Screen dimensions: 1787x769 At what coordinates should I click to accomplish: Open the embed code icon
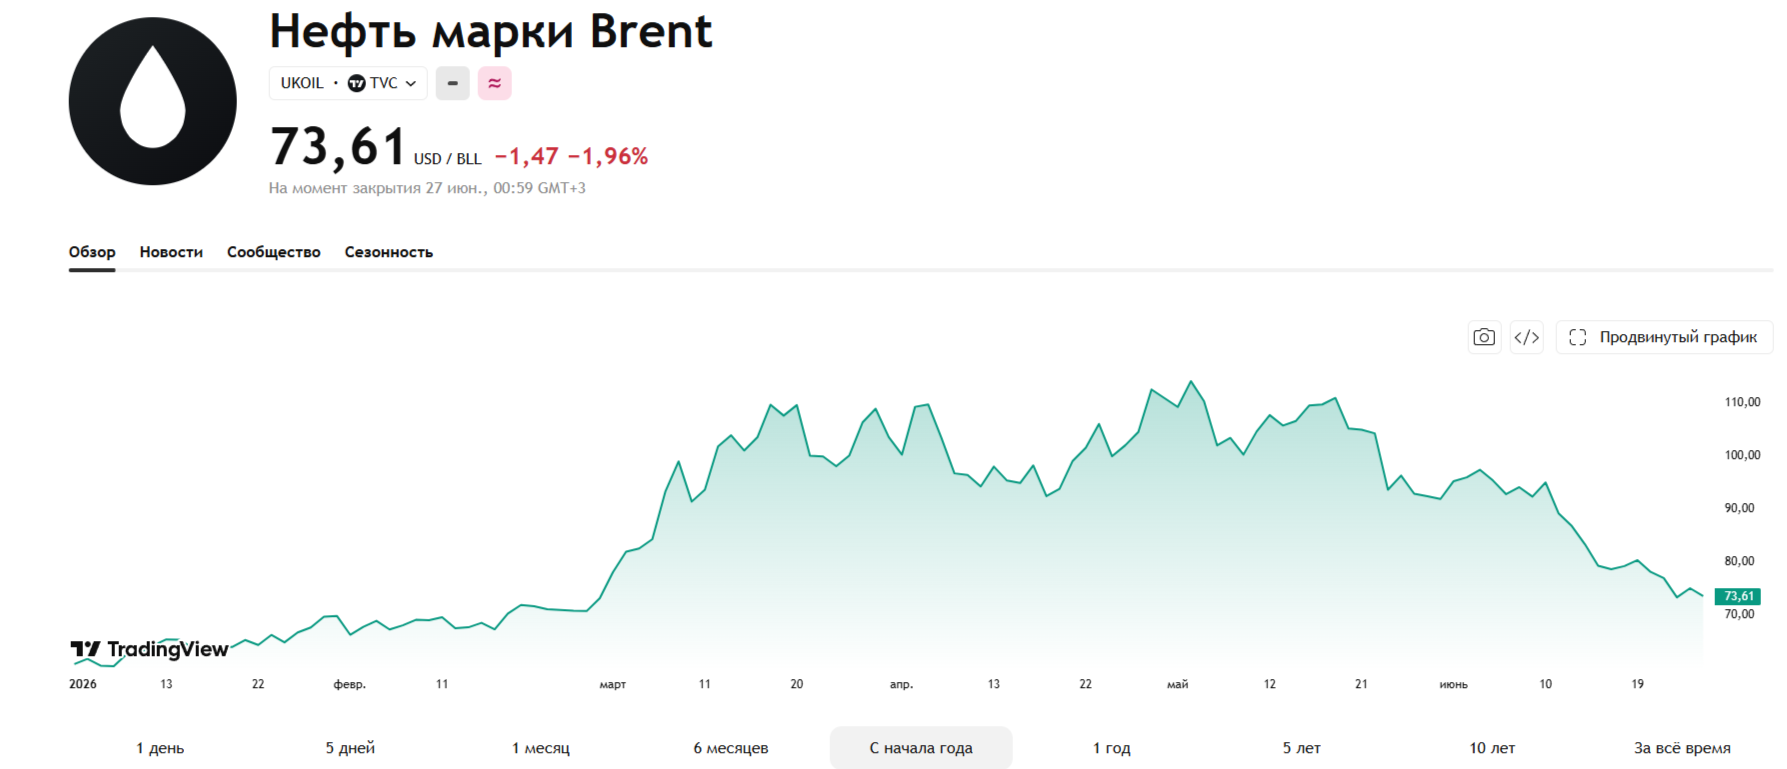(x=1526, y=337)
